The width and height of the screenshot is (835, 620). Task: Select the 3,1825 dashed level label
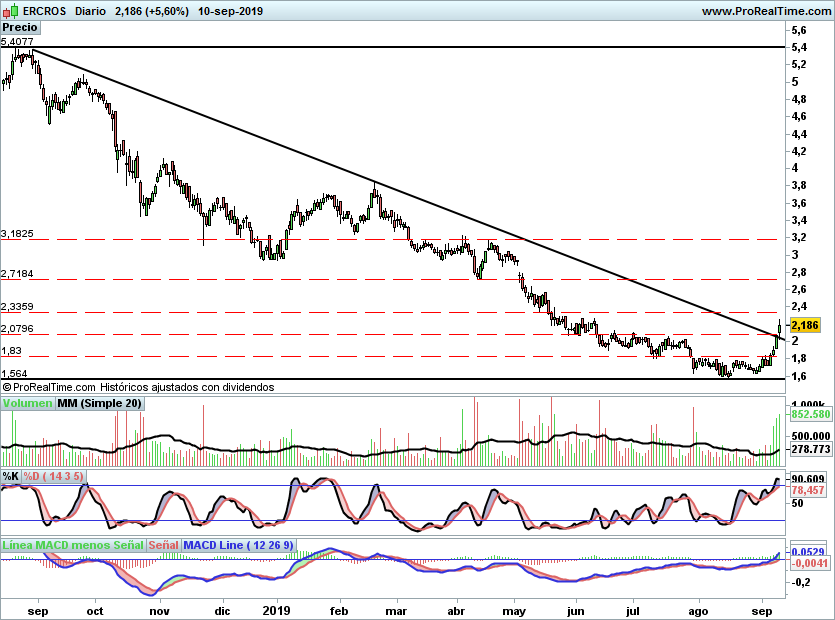point(17,233)
